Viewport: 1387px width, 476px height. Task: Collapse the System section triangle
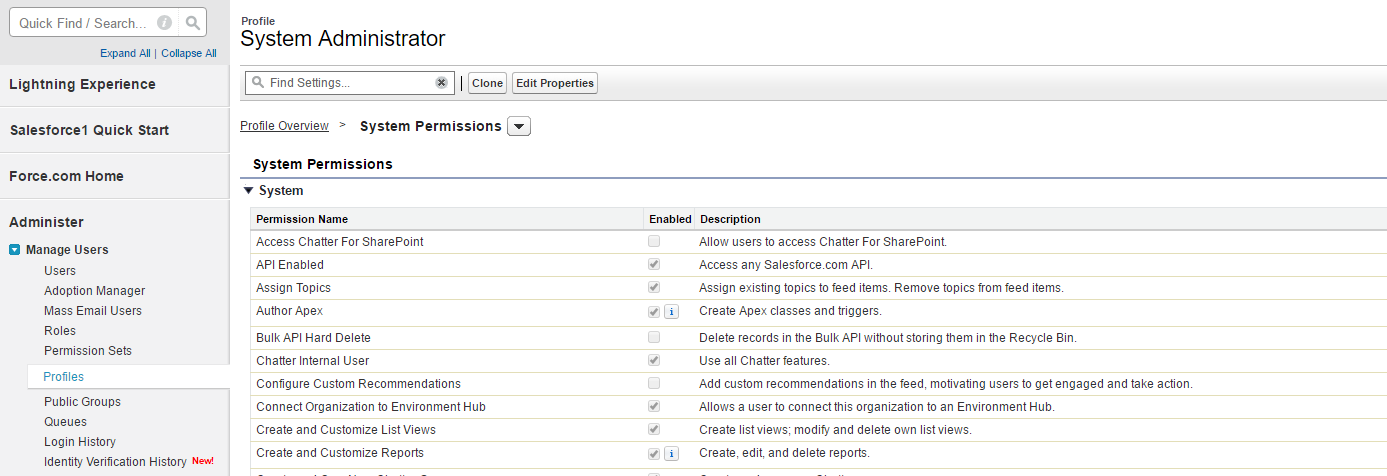click(248, 190)
